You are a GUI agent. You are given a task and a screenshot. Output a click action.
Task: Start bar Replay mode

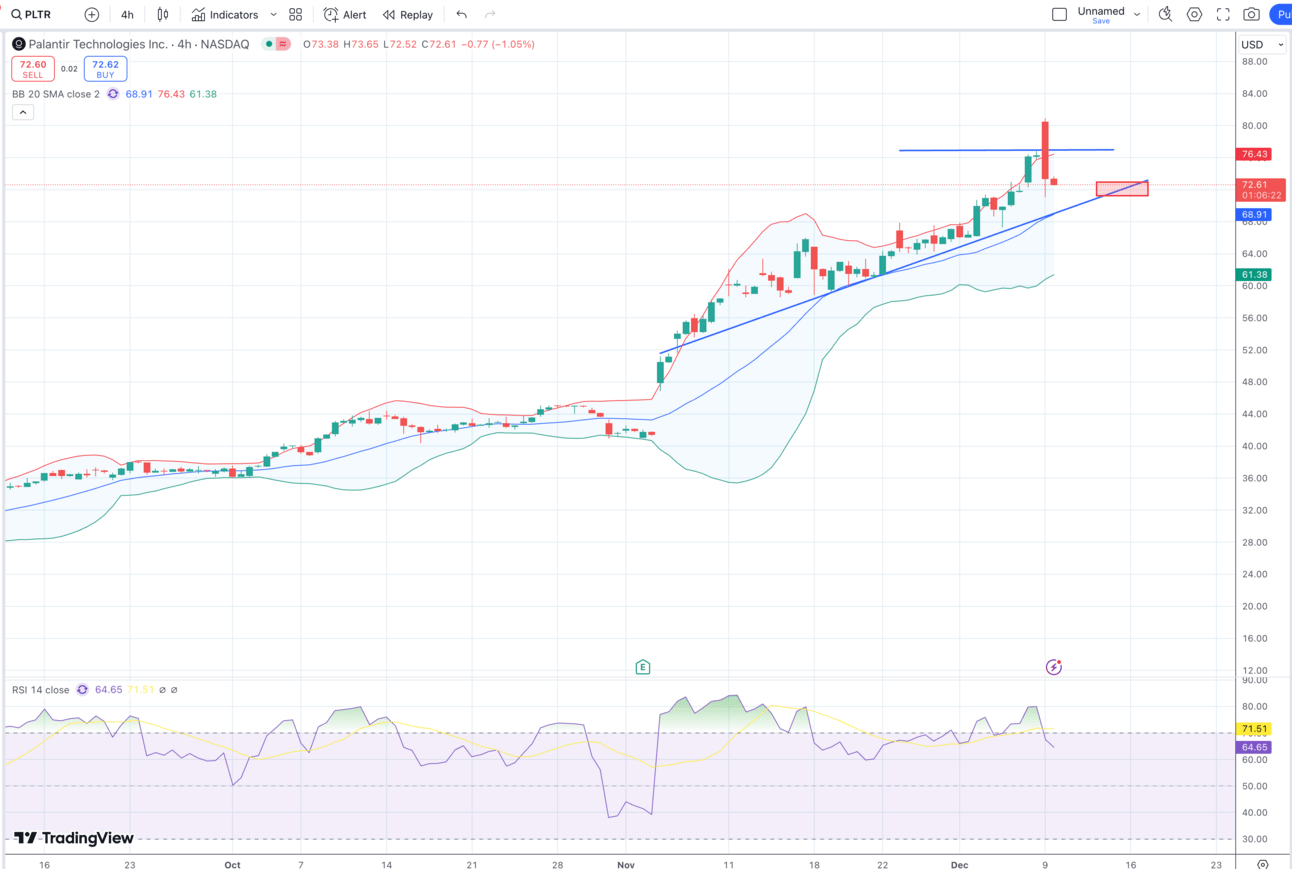click(x=408, y=15)
